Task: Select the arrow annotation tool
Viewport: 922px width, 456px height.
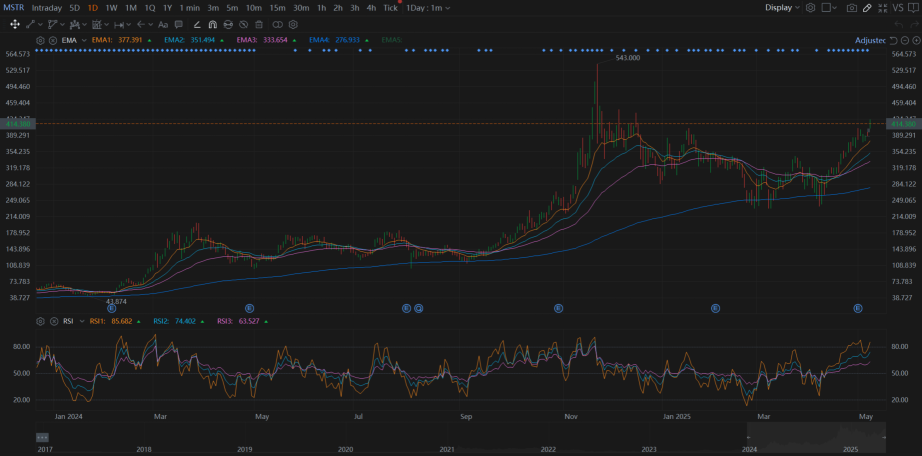Action: 141,25
